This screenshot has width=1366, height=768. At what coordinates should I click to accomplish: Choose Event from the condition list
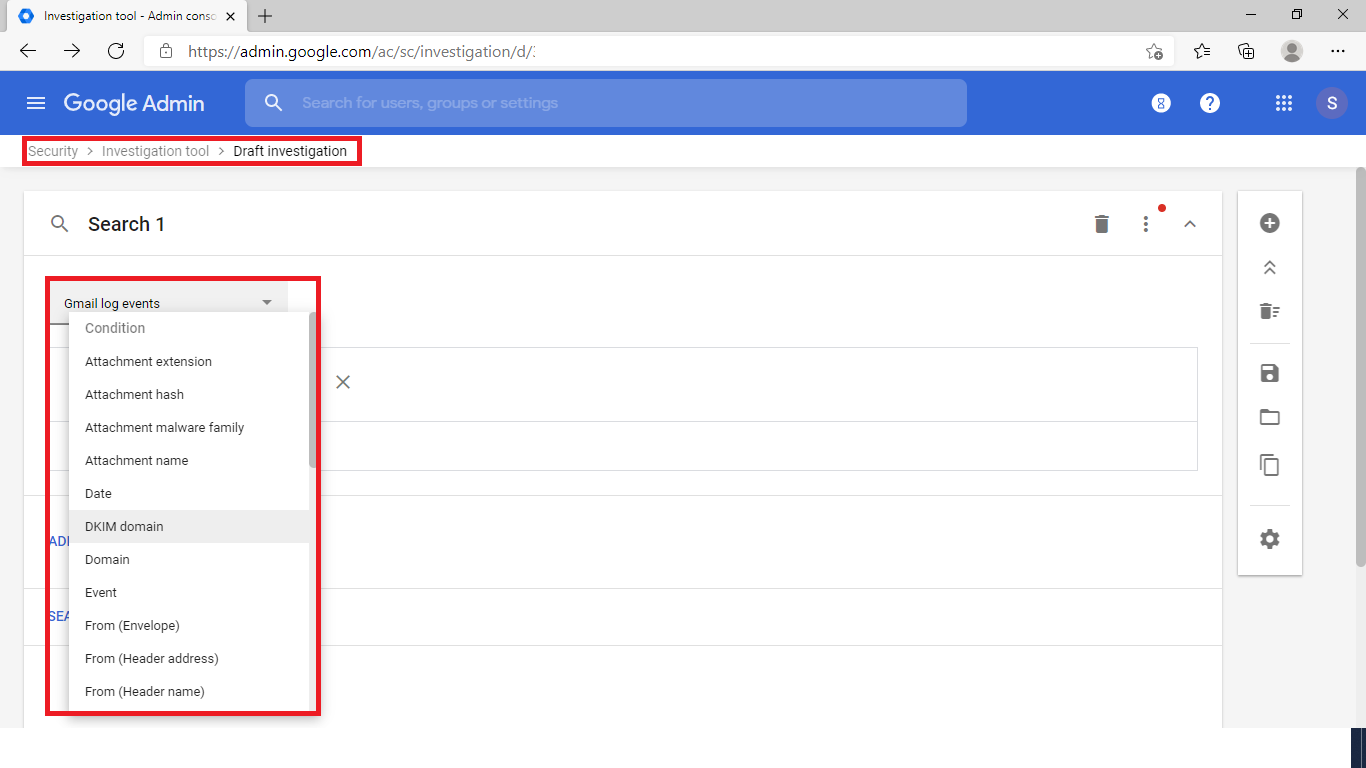(188, 592)
